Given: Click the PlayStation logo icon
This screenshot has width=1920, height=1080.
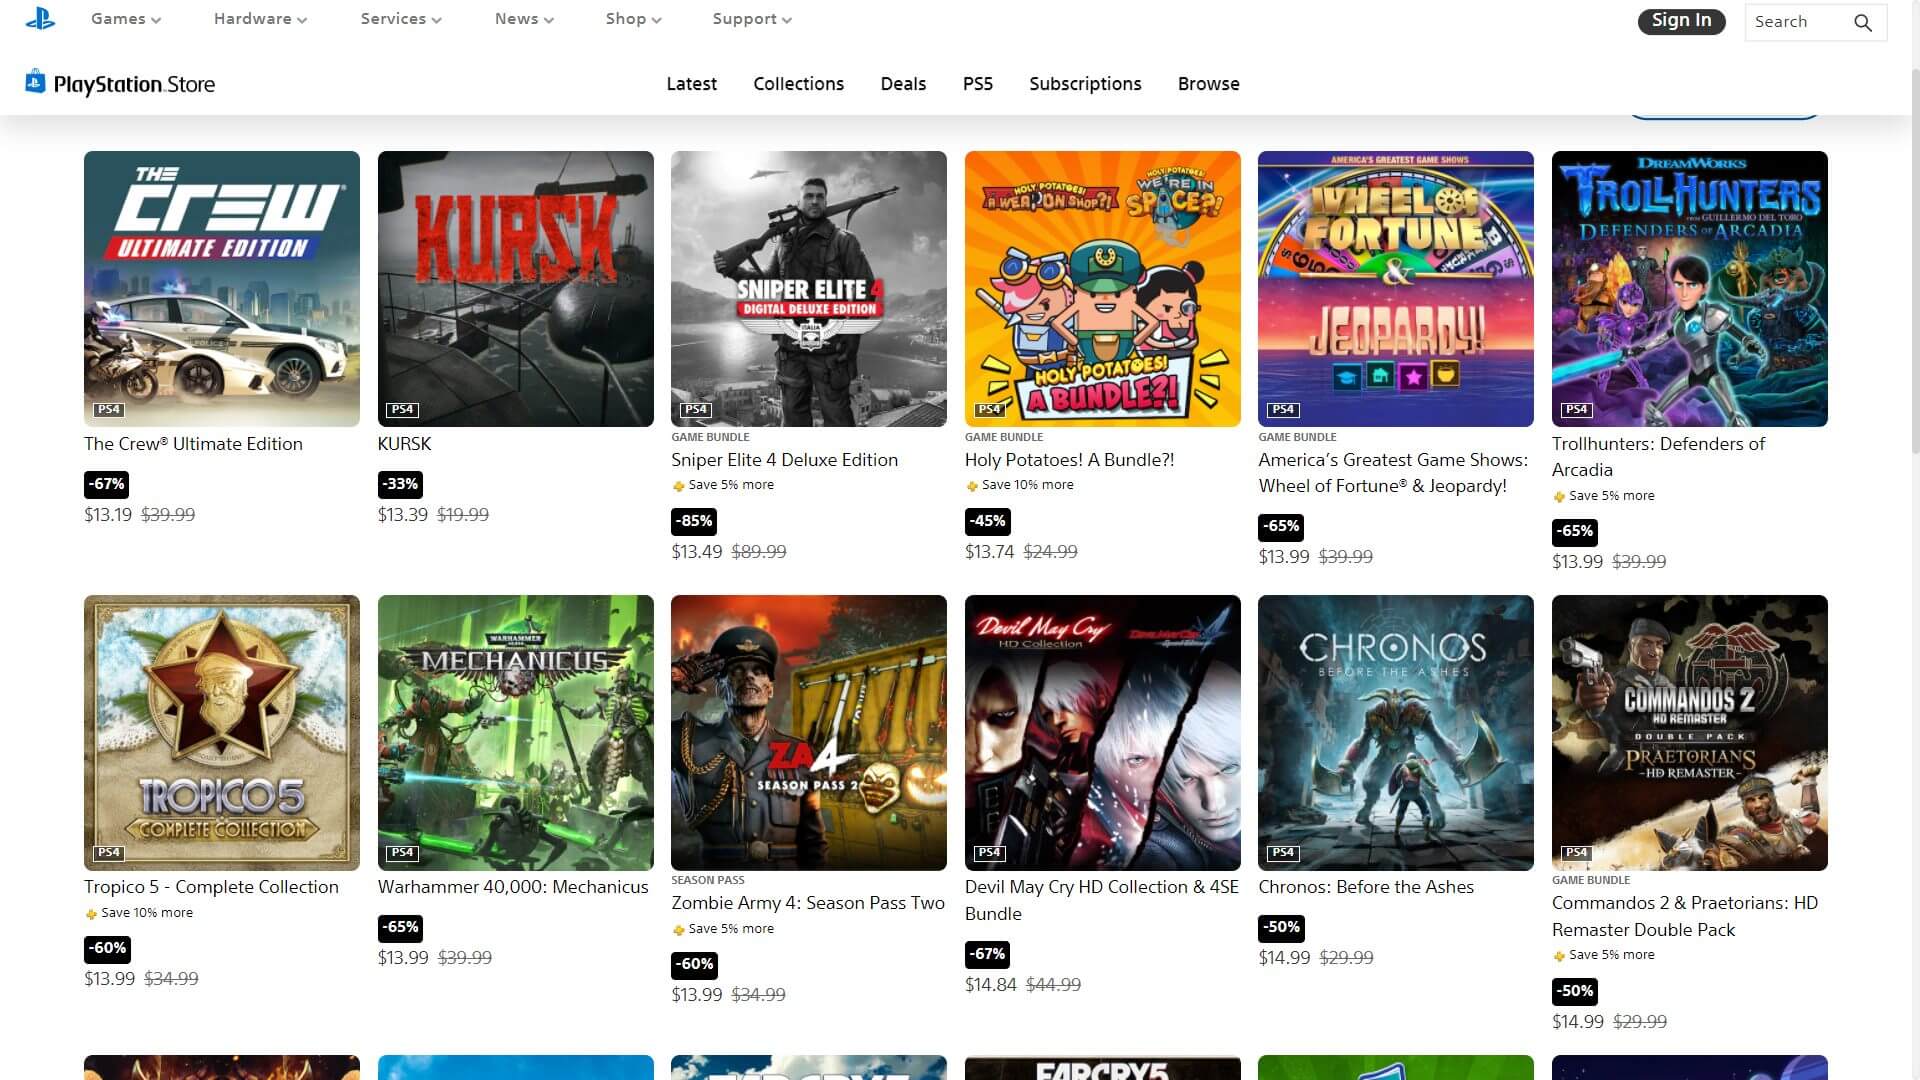Looking at the screenshot, I should point(40,19).
